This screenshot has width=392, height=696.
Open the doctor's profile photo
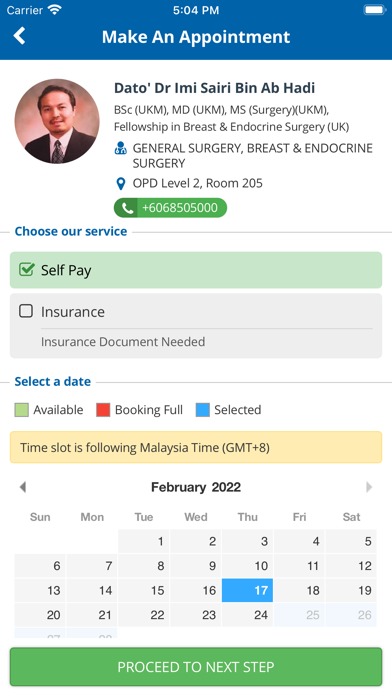(57, 122)
